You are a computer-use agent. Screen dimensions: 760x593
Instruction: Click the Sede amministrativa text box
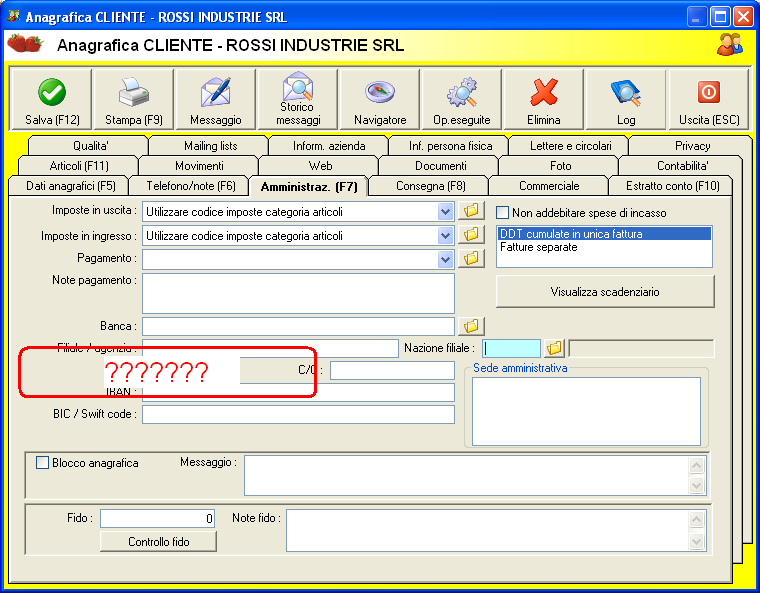tap(586, 411)
